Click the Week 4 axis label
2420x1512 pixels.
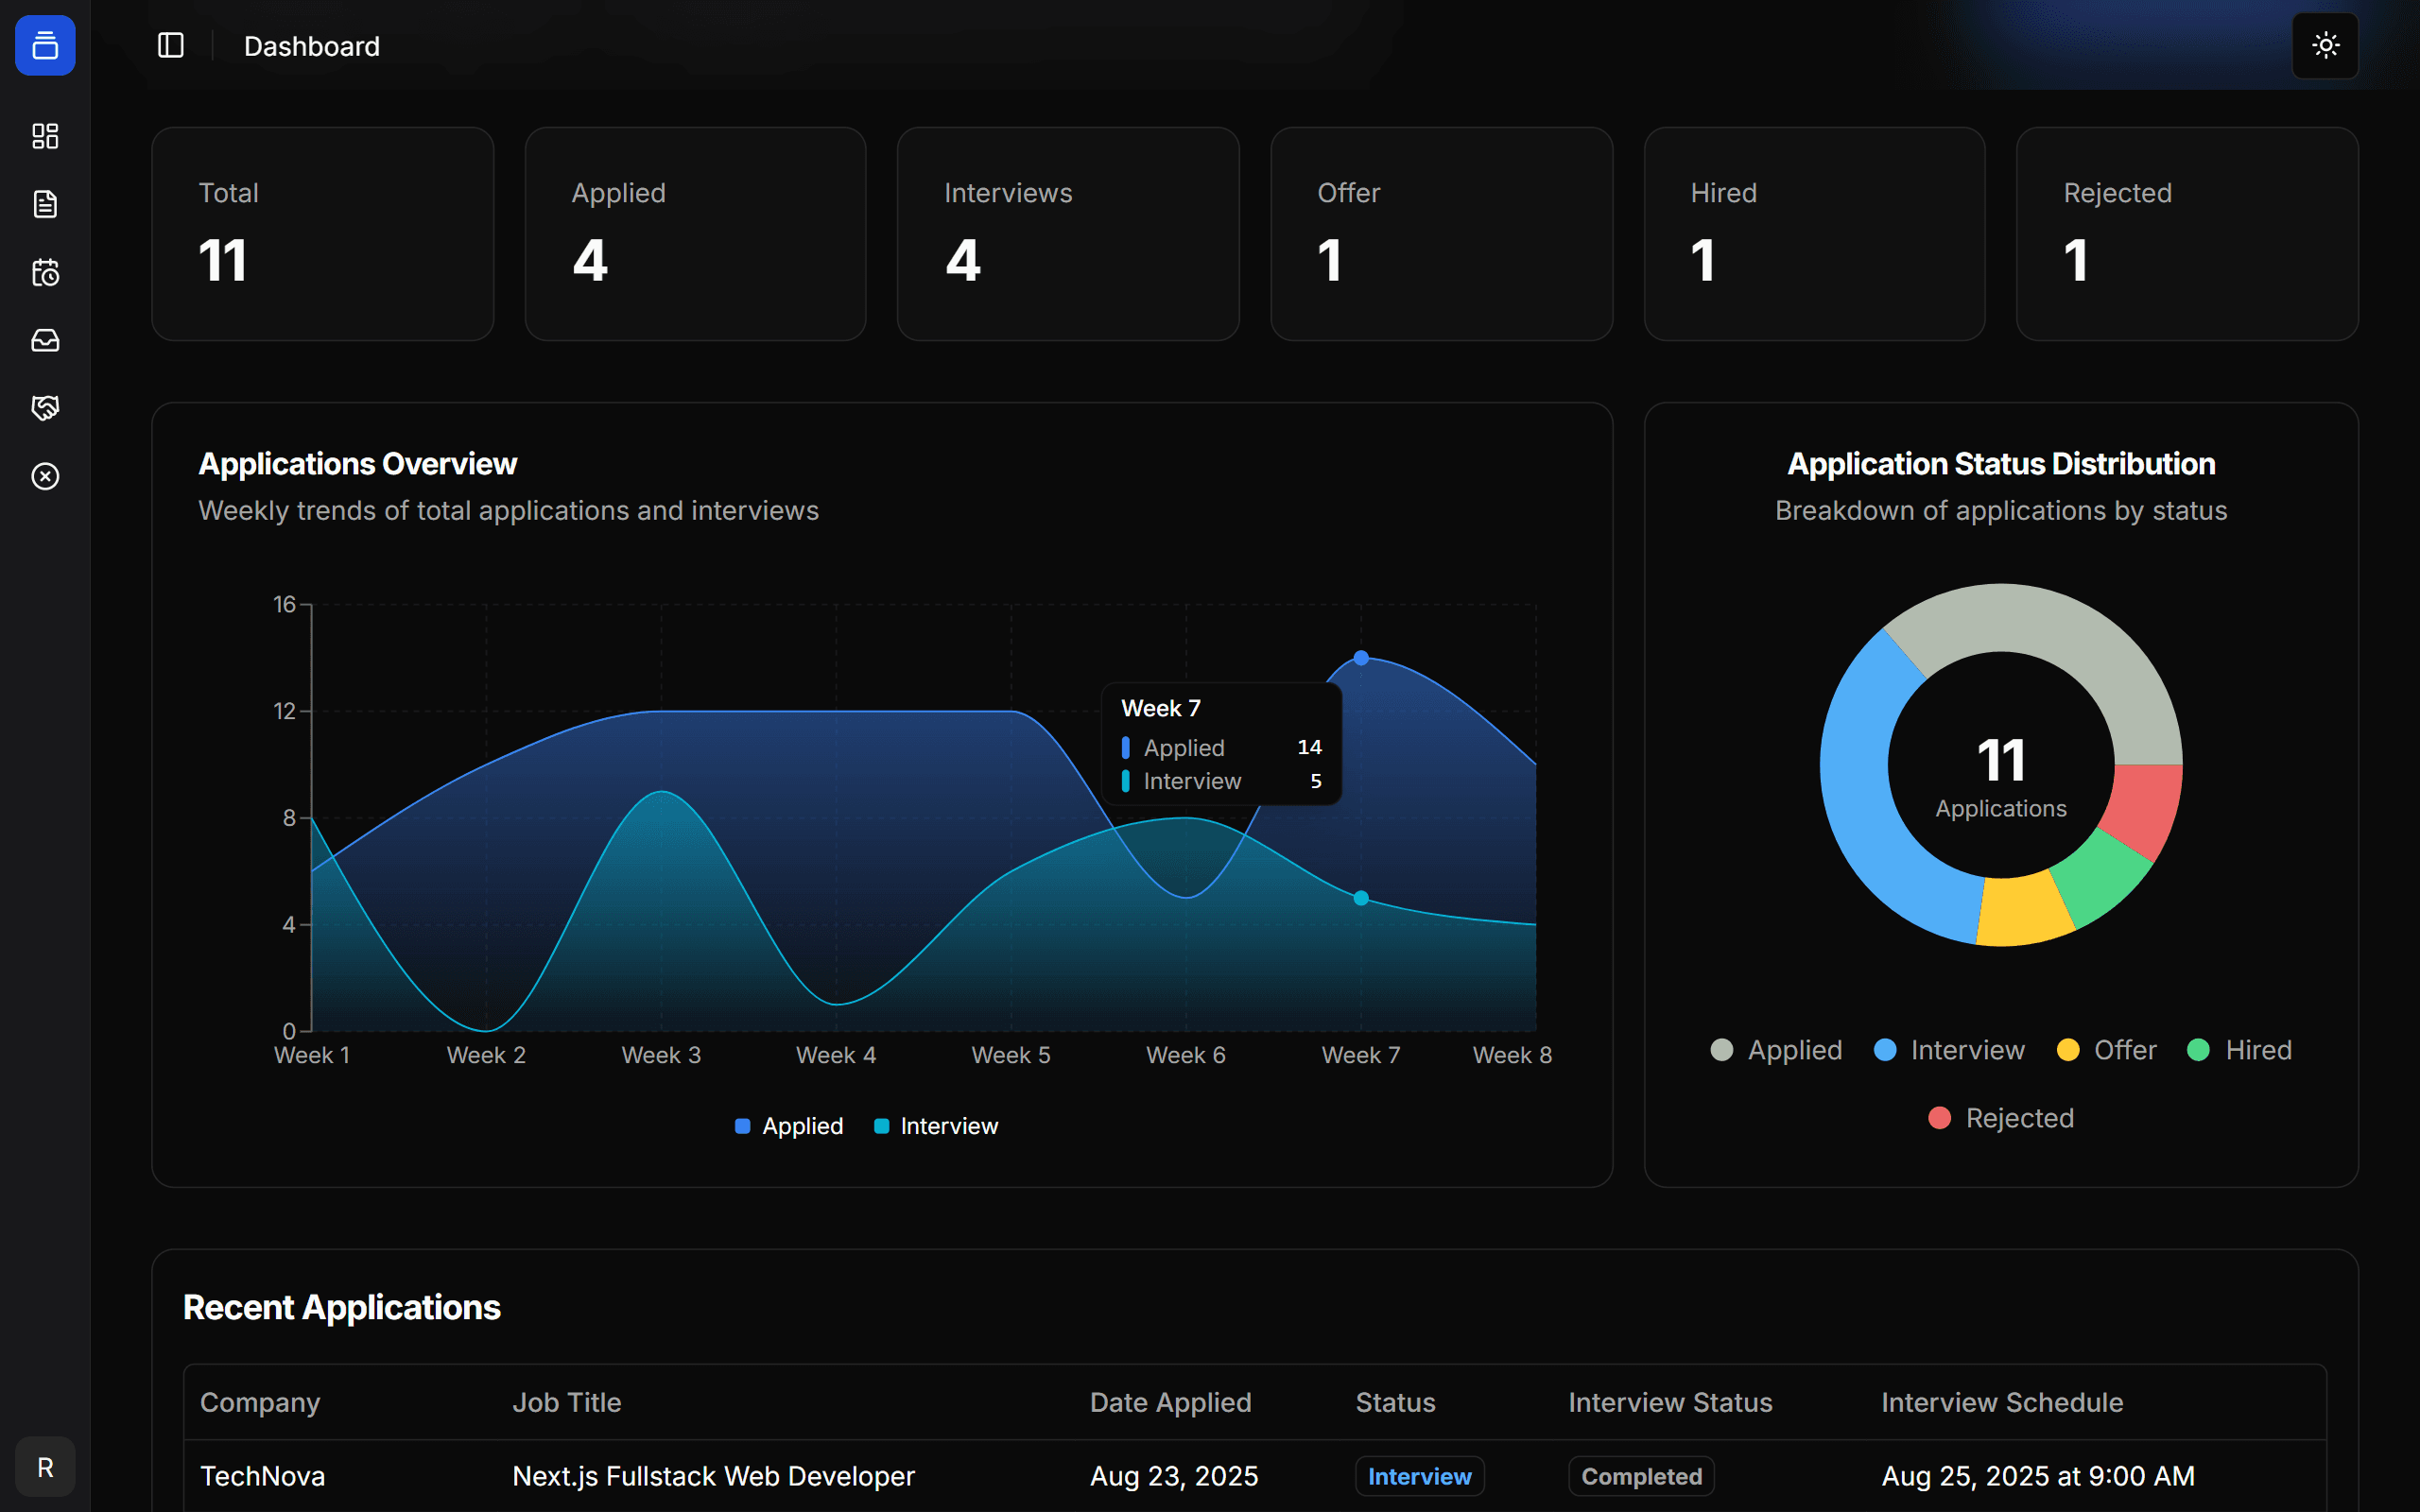[836, 1055]
